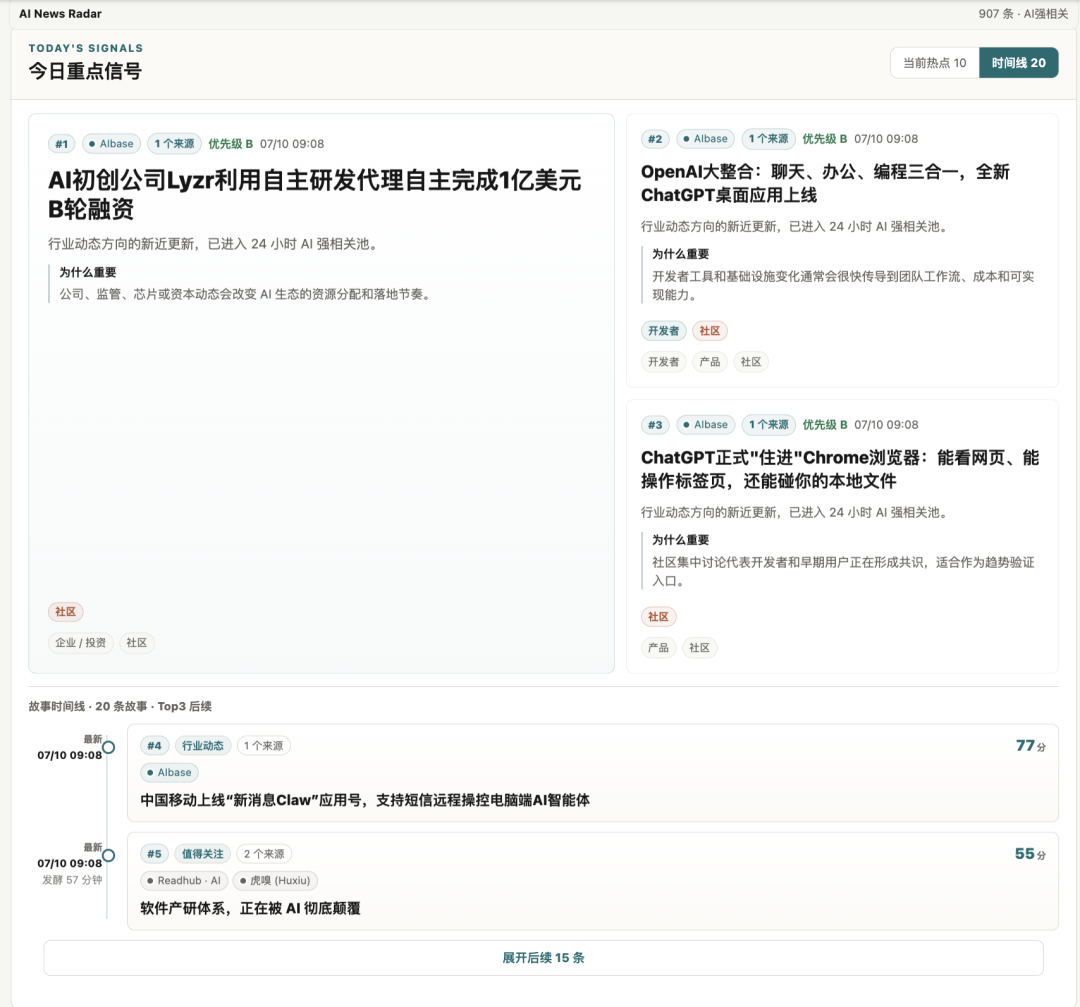1080x1007 pixels.
Task: Select the 虎嗅 (Huxiu) source chip
Action: point(275,881)
